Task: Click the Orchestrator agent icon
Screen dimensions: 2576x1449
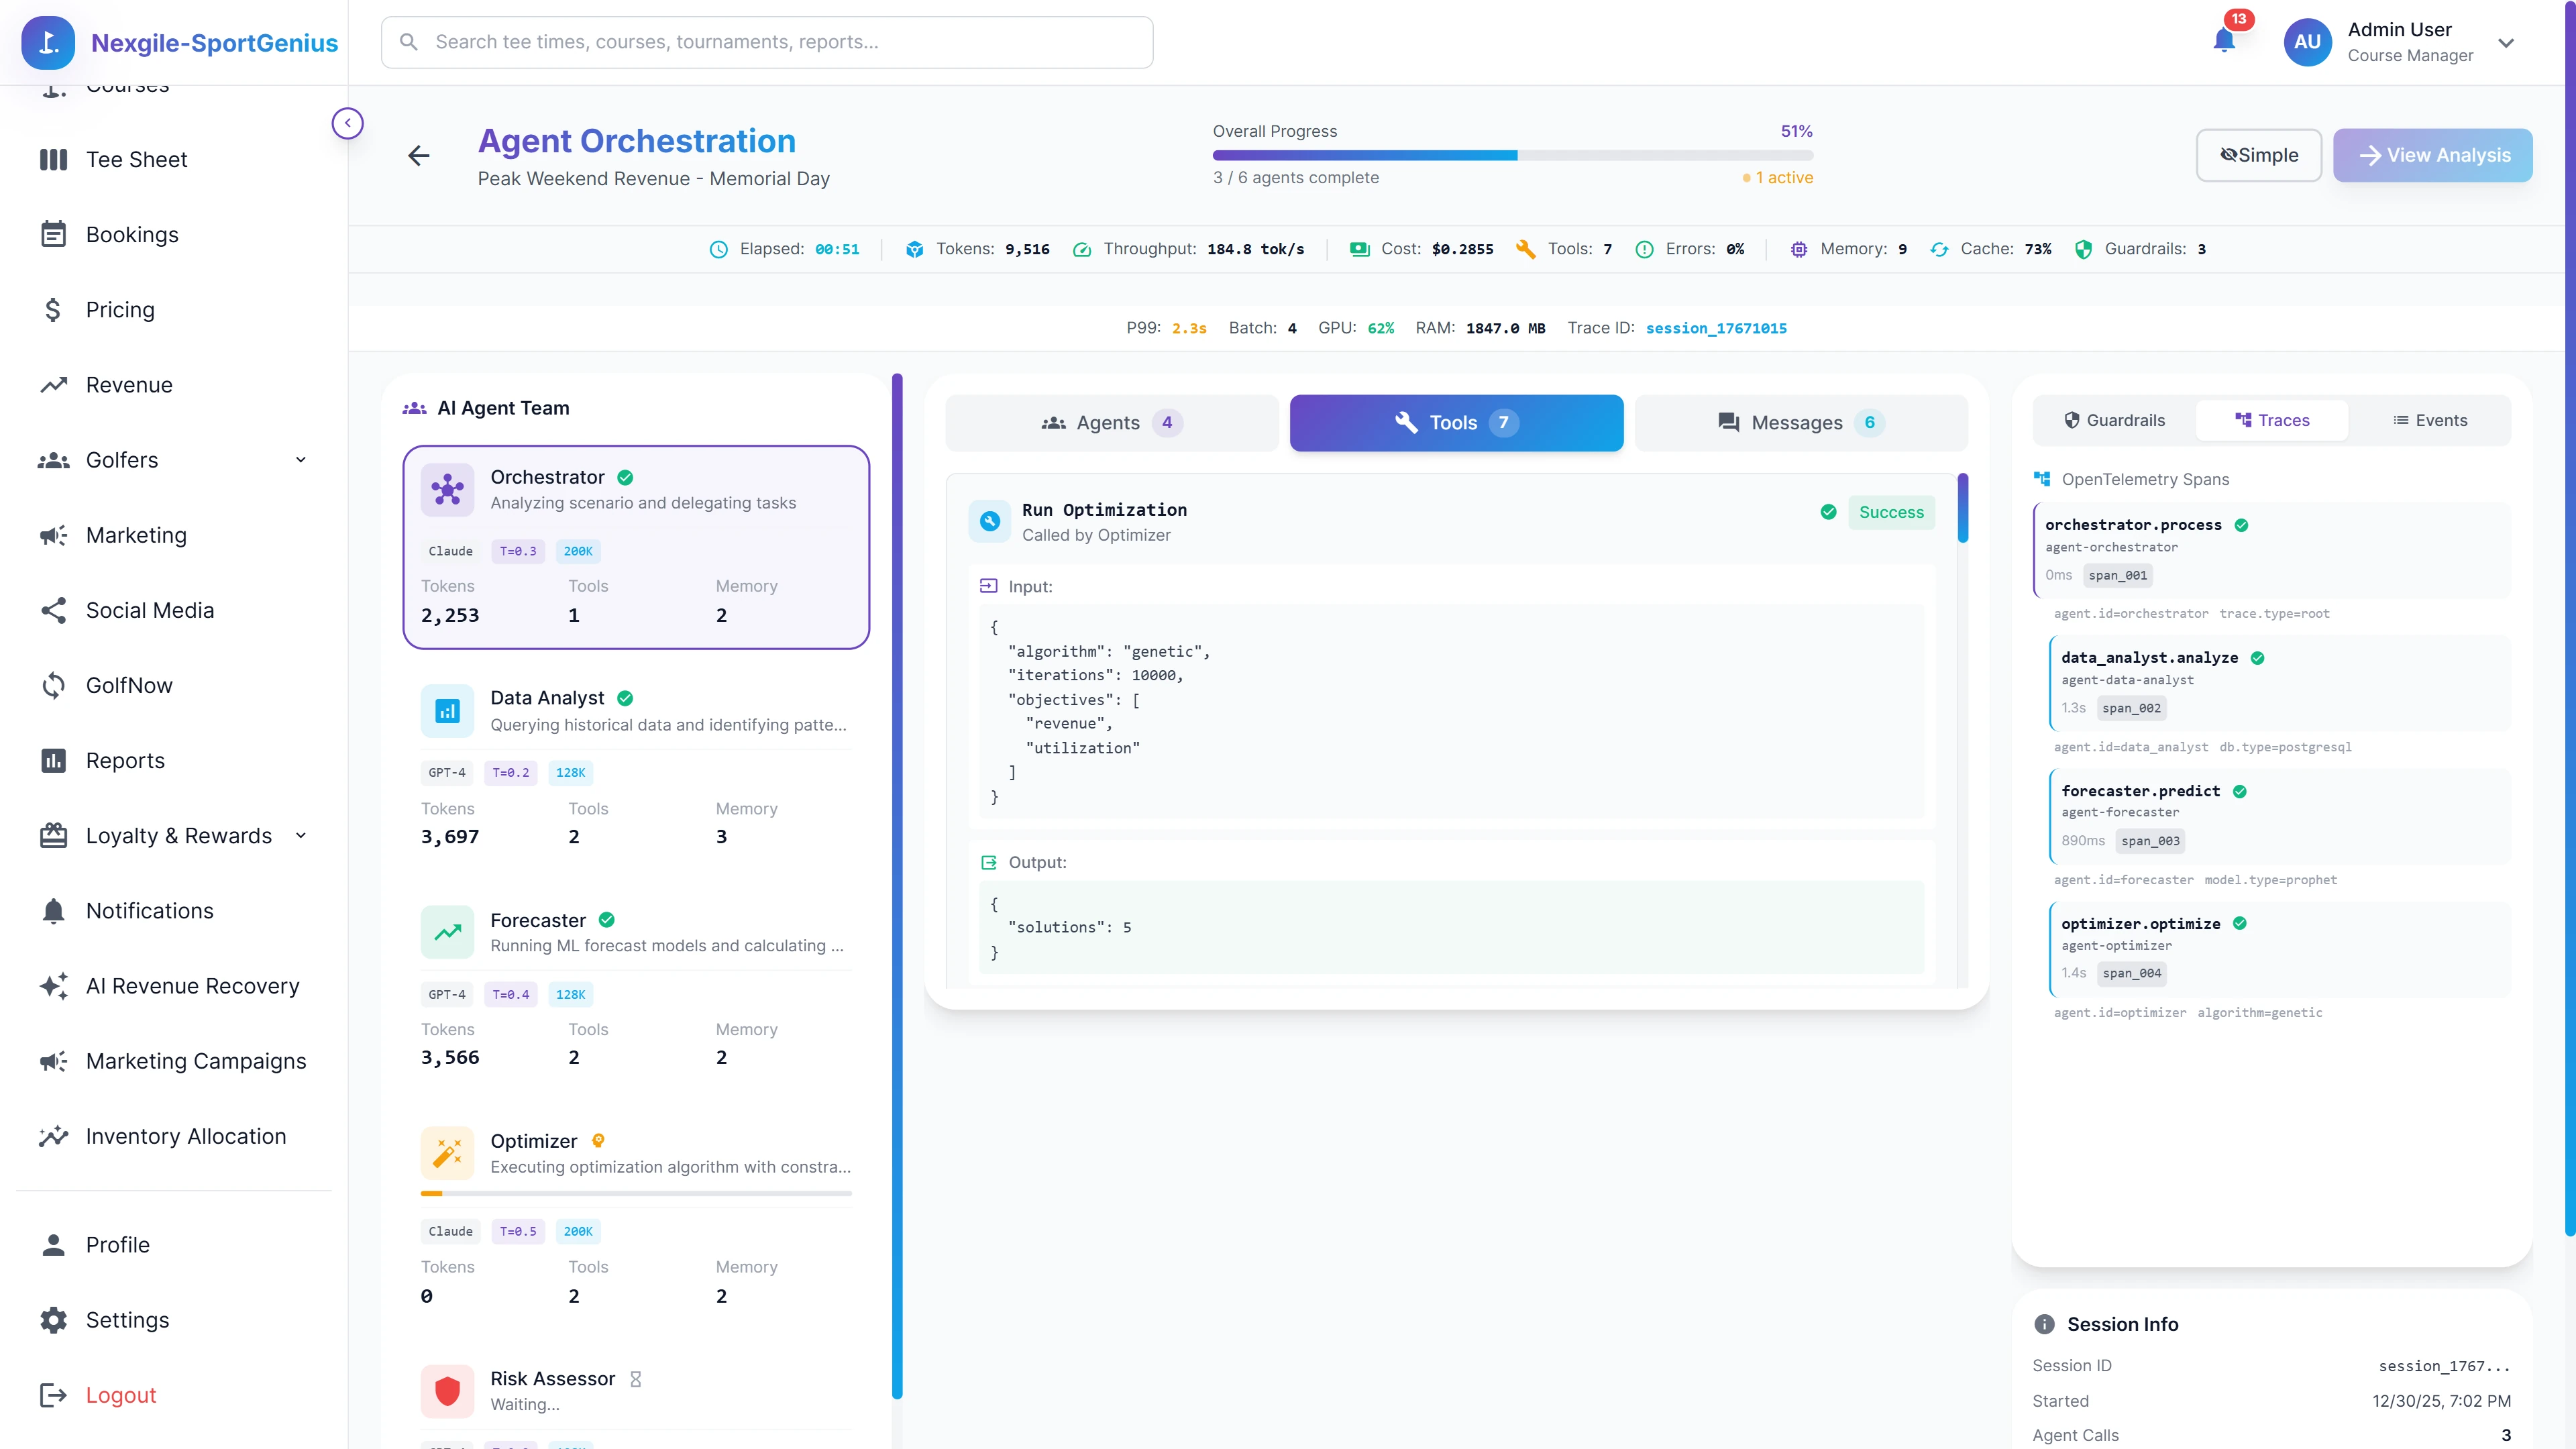Action: coord(447,490)
